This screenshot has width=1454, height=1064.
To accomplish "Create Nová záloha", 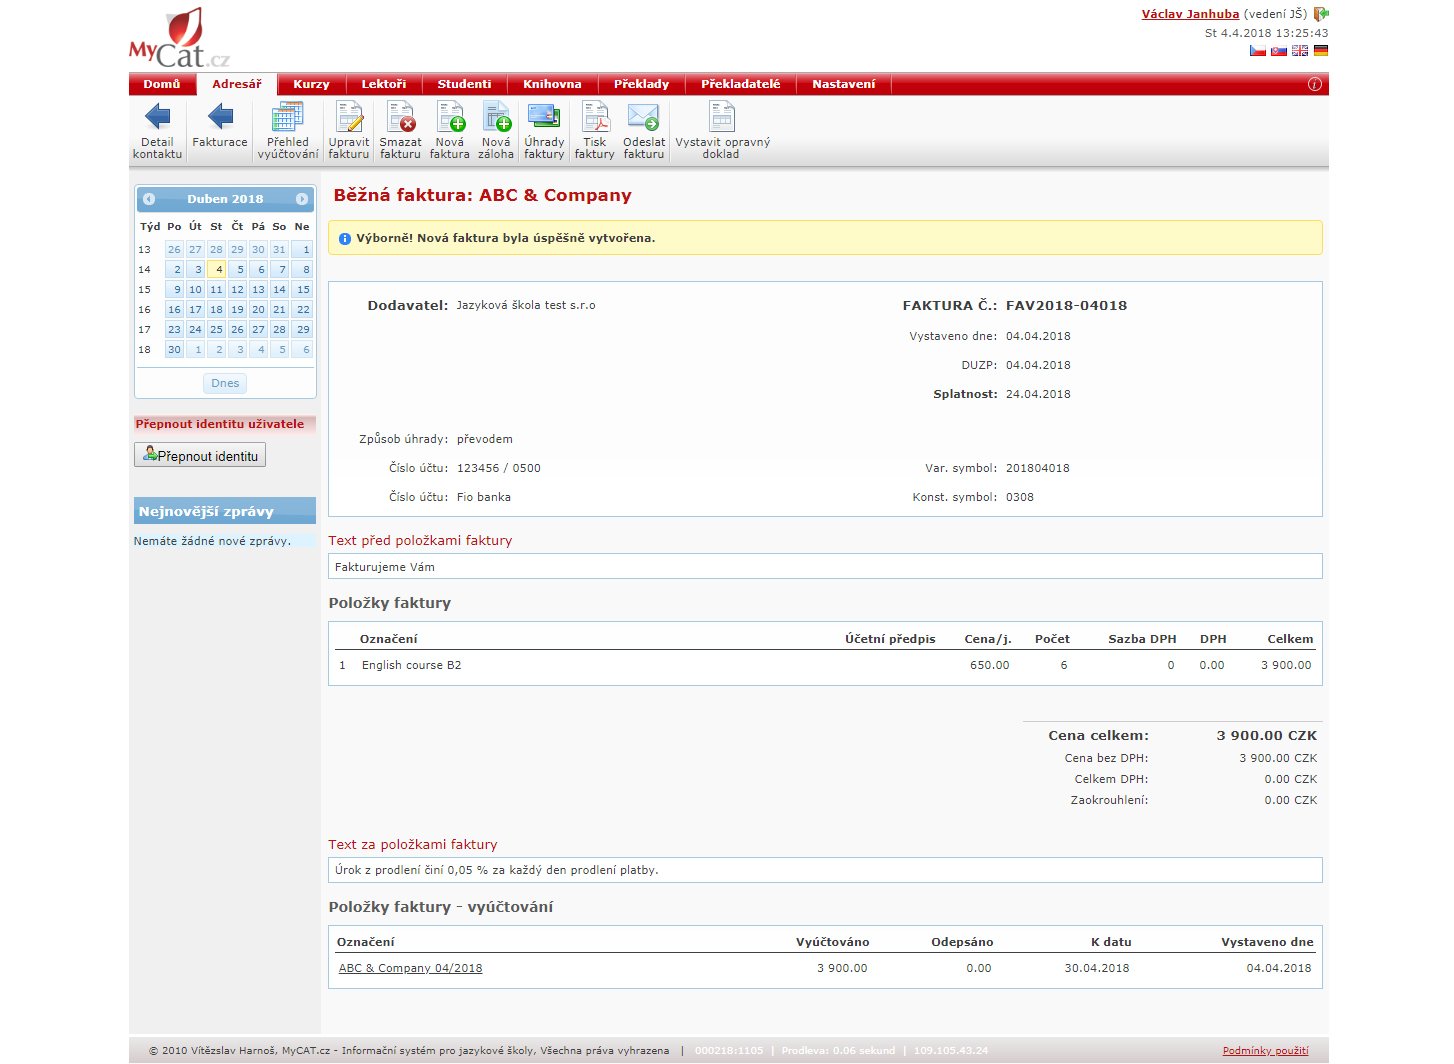I will (x=496, y=131).
